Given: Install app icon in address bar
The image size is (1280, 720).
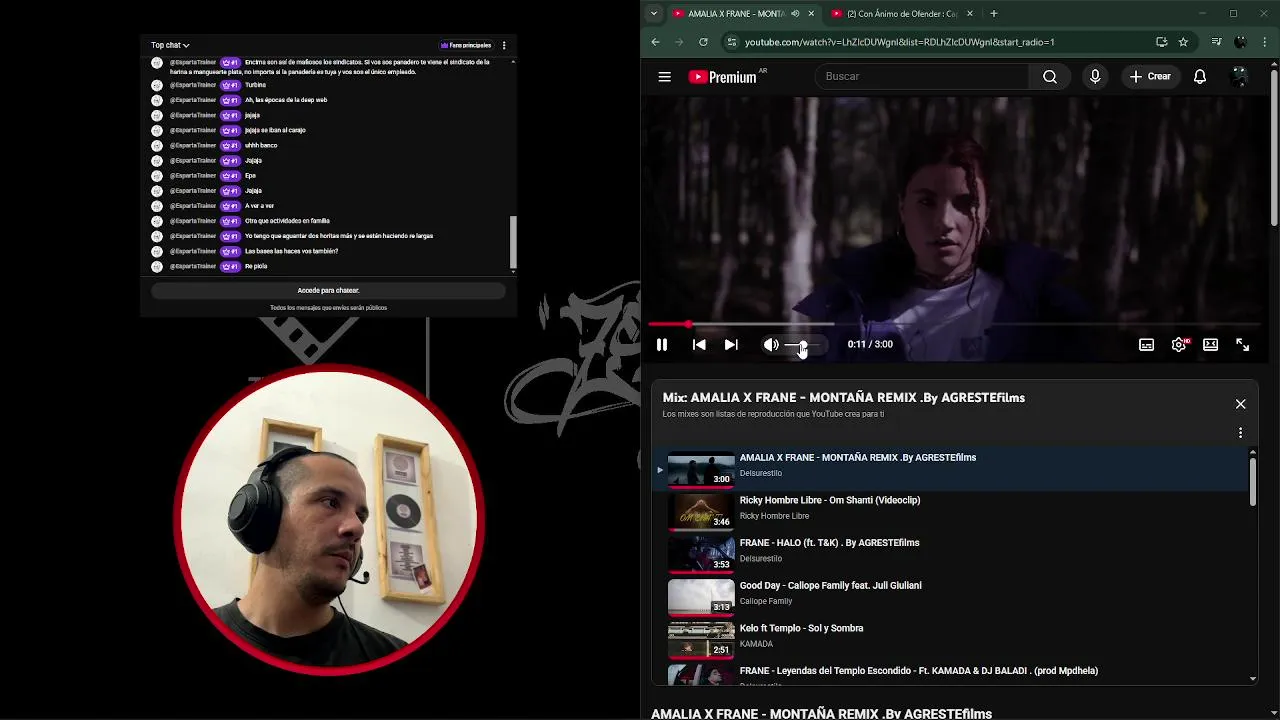Looking at the screenshot, I should 1161,42.
